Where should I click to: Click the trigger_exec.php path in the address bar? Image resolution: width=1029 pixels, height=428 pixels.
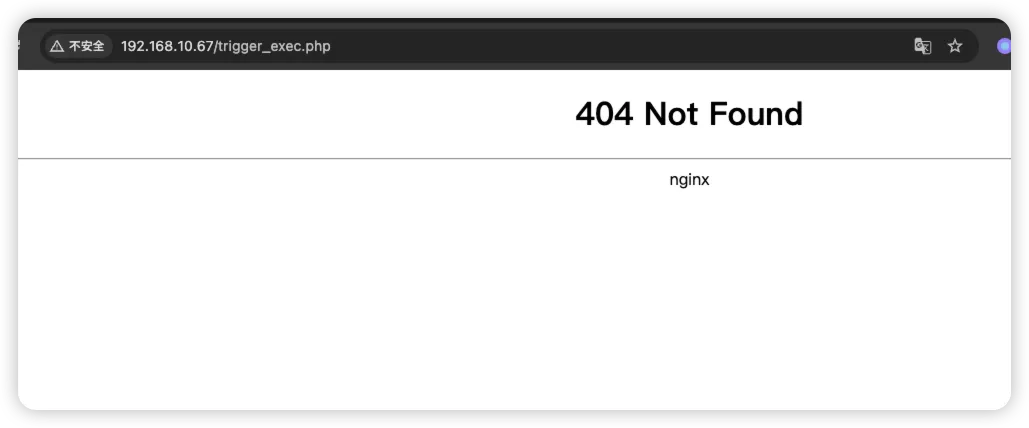[274, 47]
